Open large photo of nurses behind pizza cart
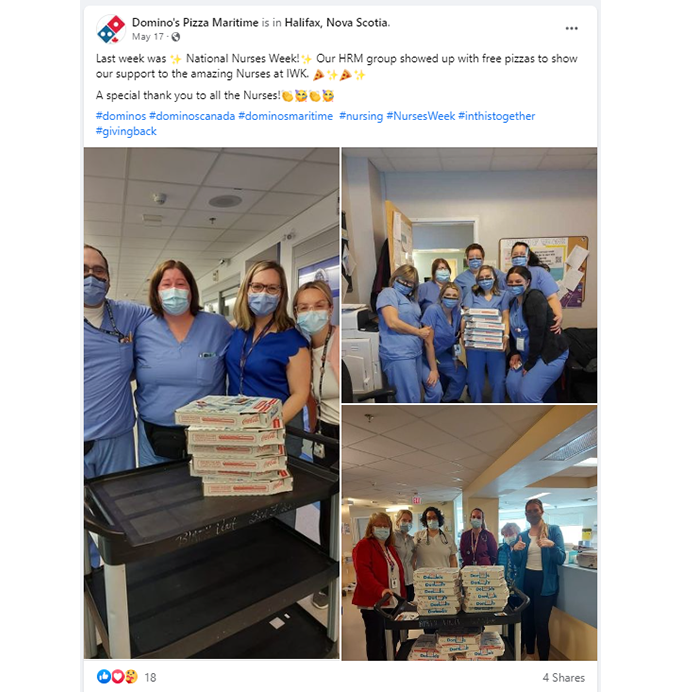 211,403
